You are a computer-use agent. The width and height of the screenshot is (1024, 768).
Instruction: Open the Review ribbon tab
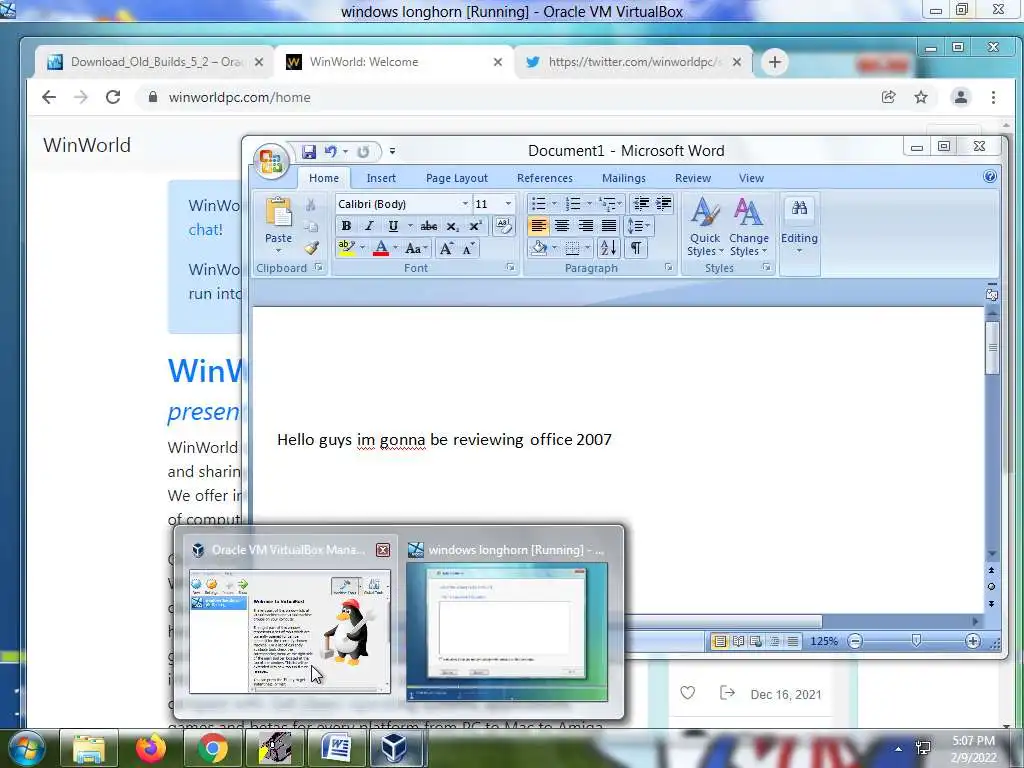693,178
